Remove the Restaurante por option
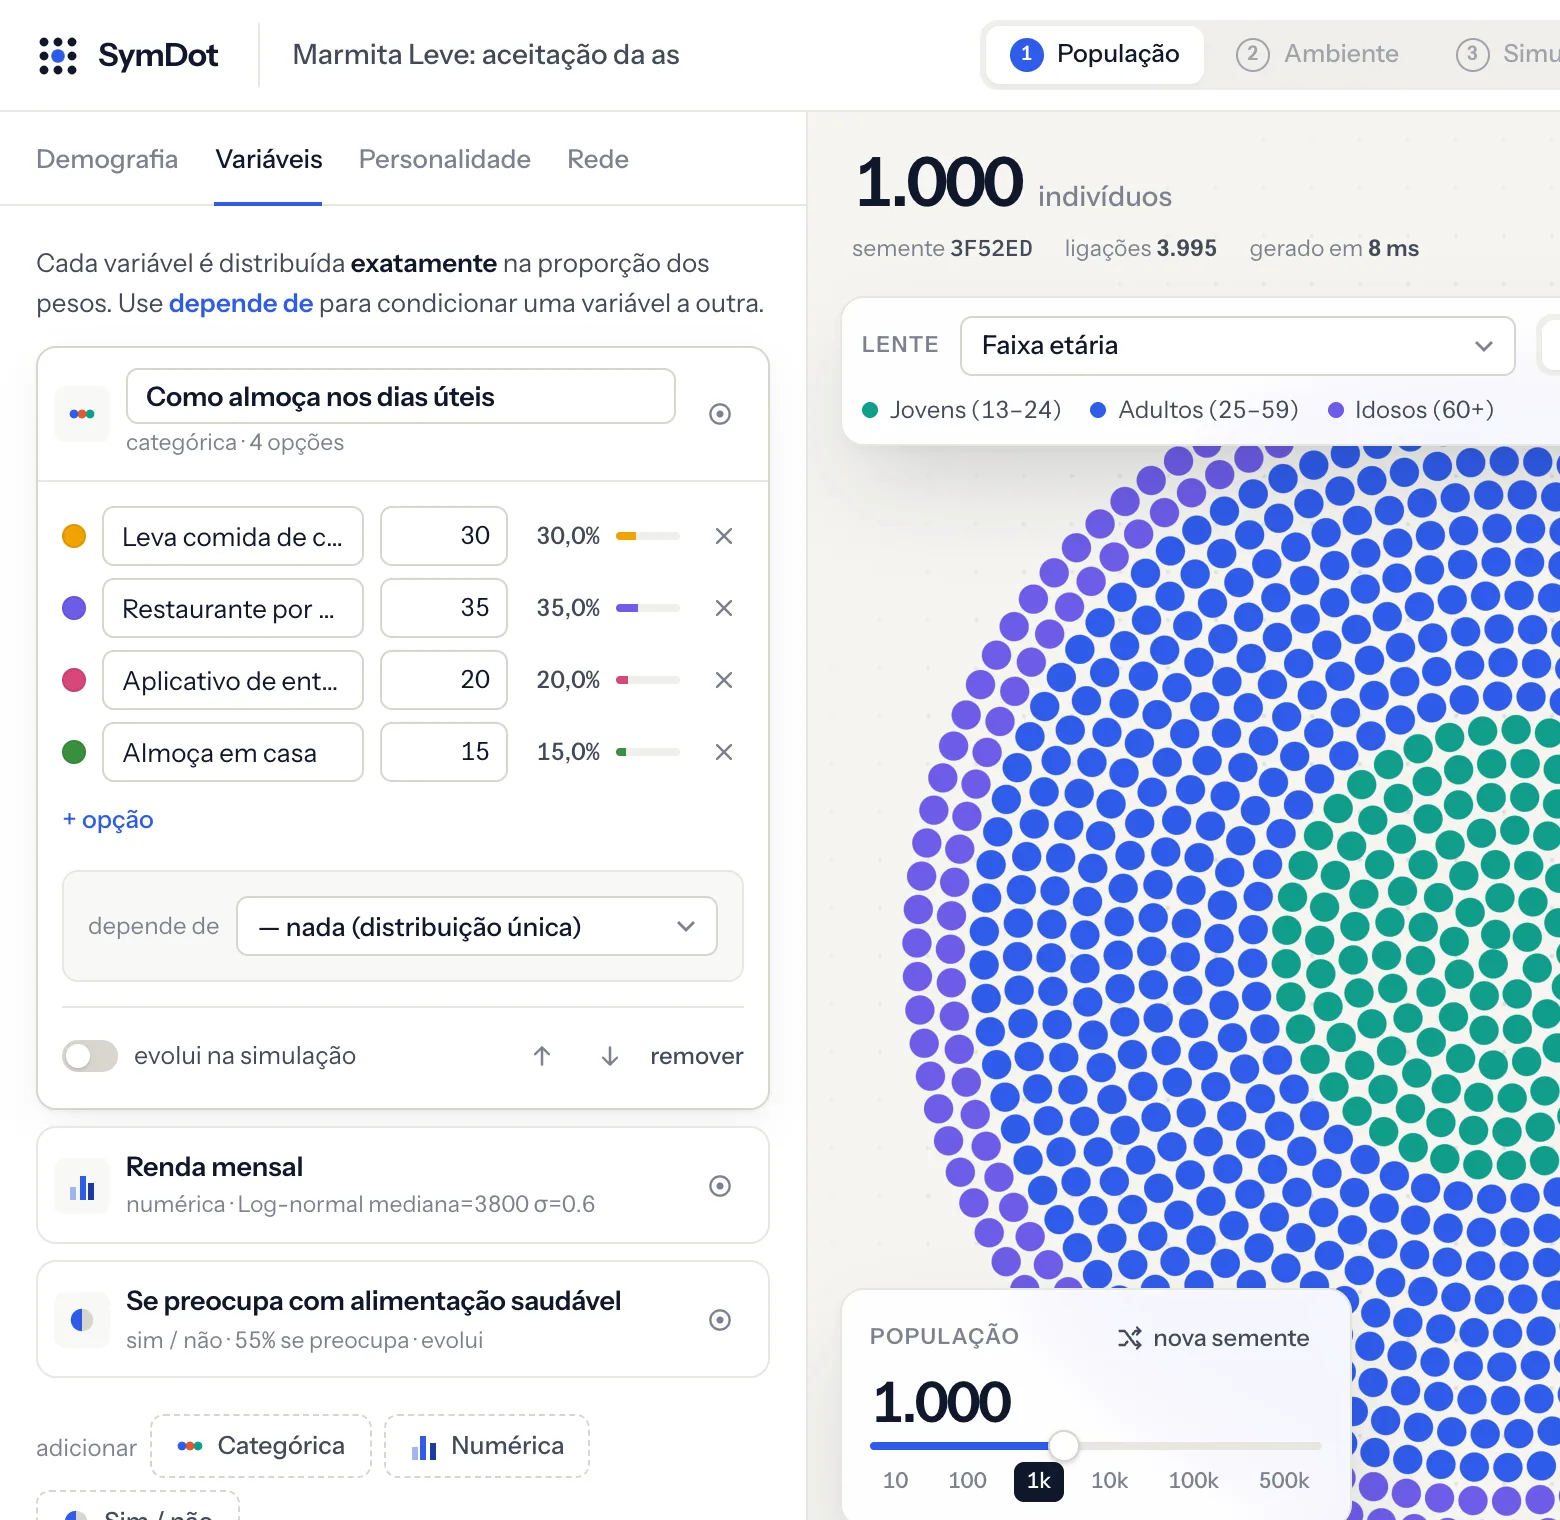1560x1520 pixels. (724, 608)
